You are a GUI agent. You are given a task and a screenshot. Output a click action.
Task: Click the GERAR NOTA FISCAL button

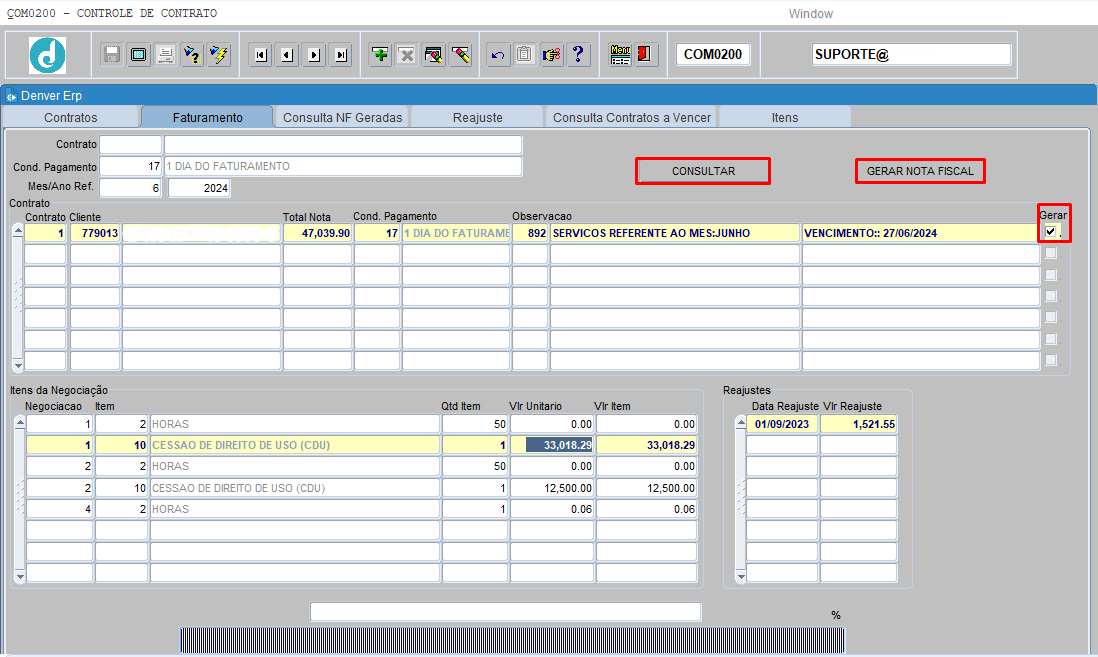pos(920,171)
